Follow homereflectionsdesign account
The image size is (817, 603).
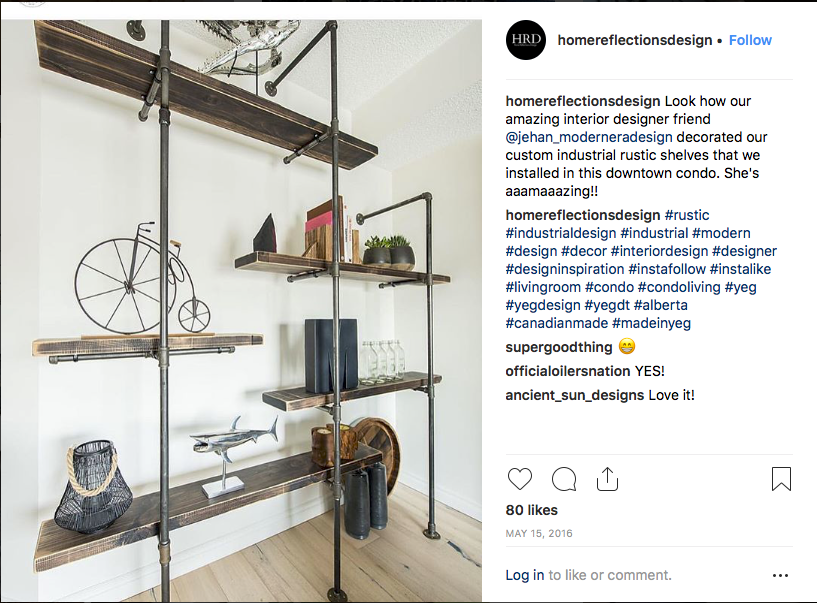[x=750, y=40]
